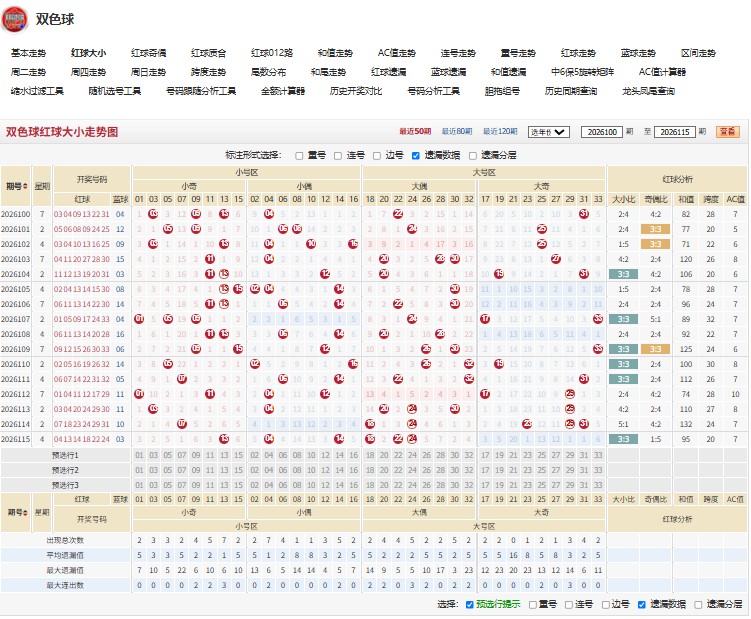Uncheck the 遗漏数据 checkbox at top
The width and height of the screenshot is (751, 619).
click(415, 156)
